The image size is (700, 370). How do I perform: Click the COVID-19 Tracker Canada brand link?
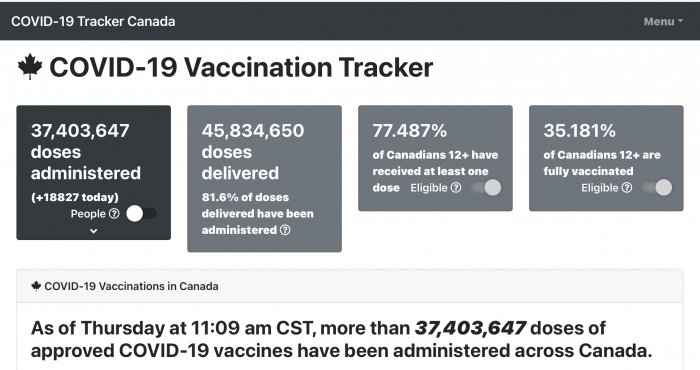click(x=93, y=21)
